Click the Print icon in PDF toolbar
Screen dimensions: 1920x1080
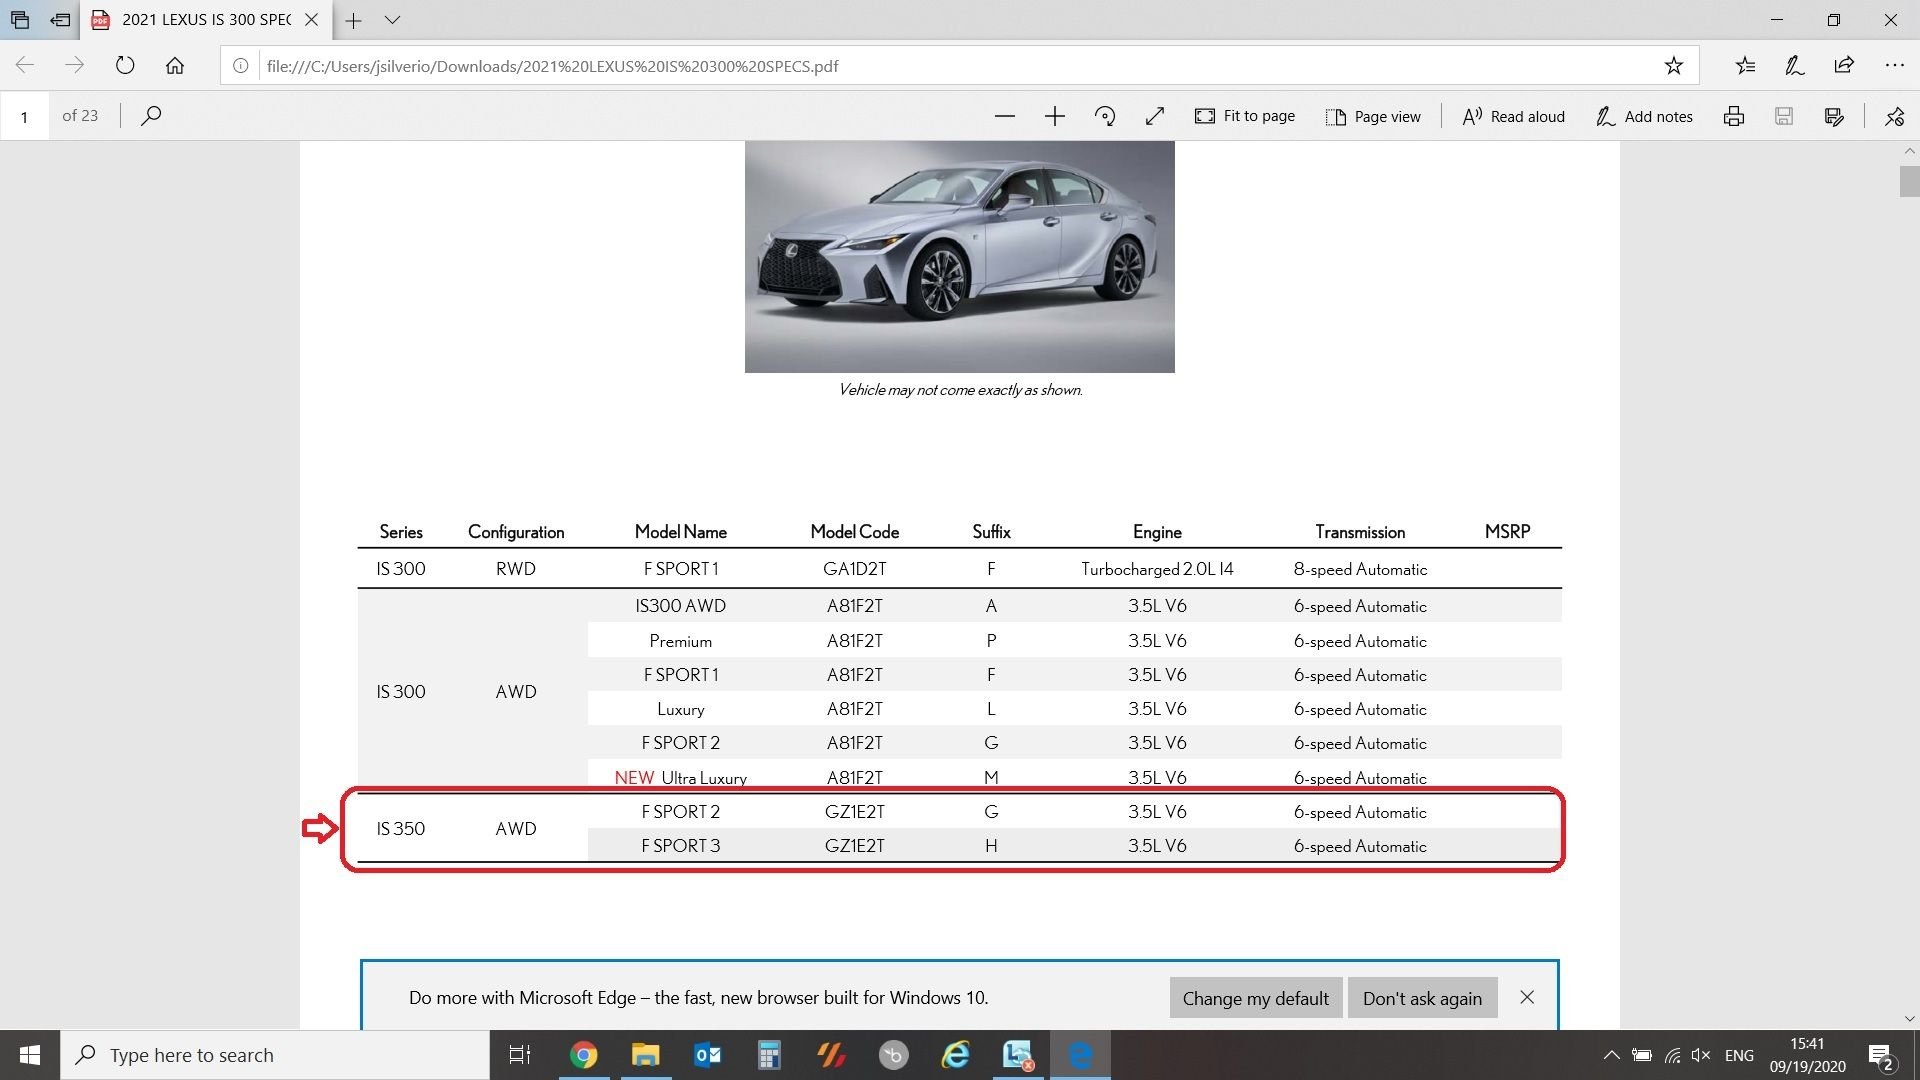click(x=1734, y=116)
